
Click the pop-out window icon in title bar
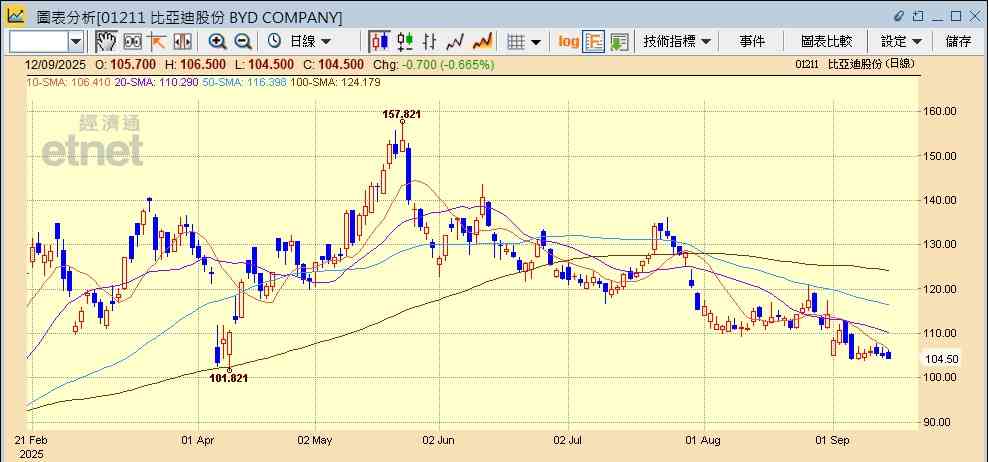[x=919, y=16]
